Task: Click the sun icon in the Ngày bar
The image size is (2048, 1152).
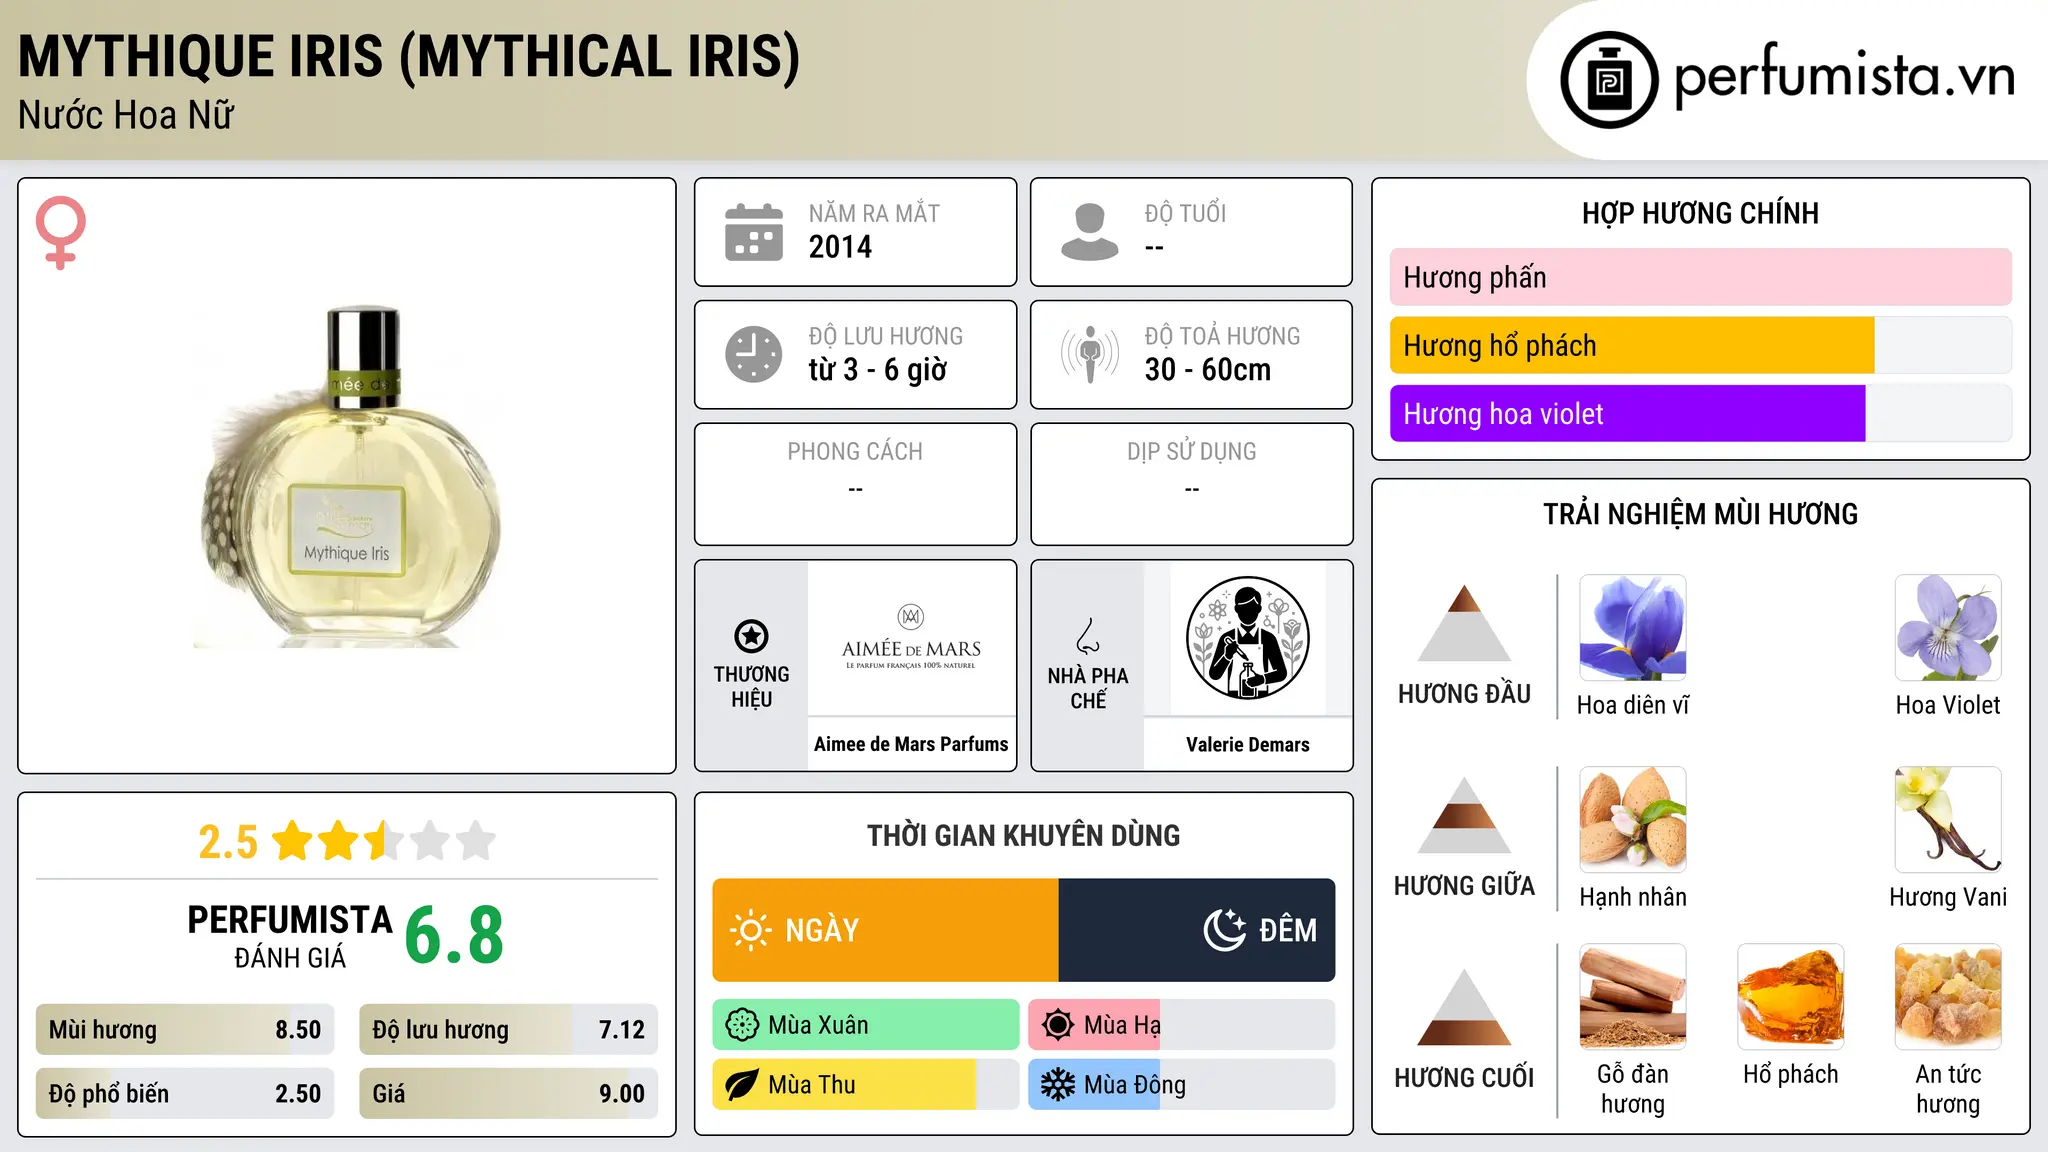Action: pyautogui.click(x=751, y=930)
